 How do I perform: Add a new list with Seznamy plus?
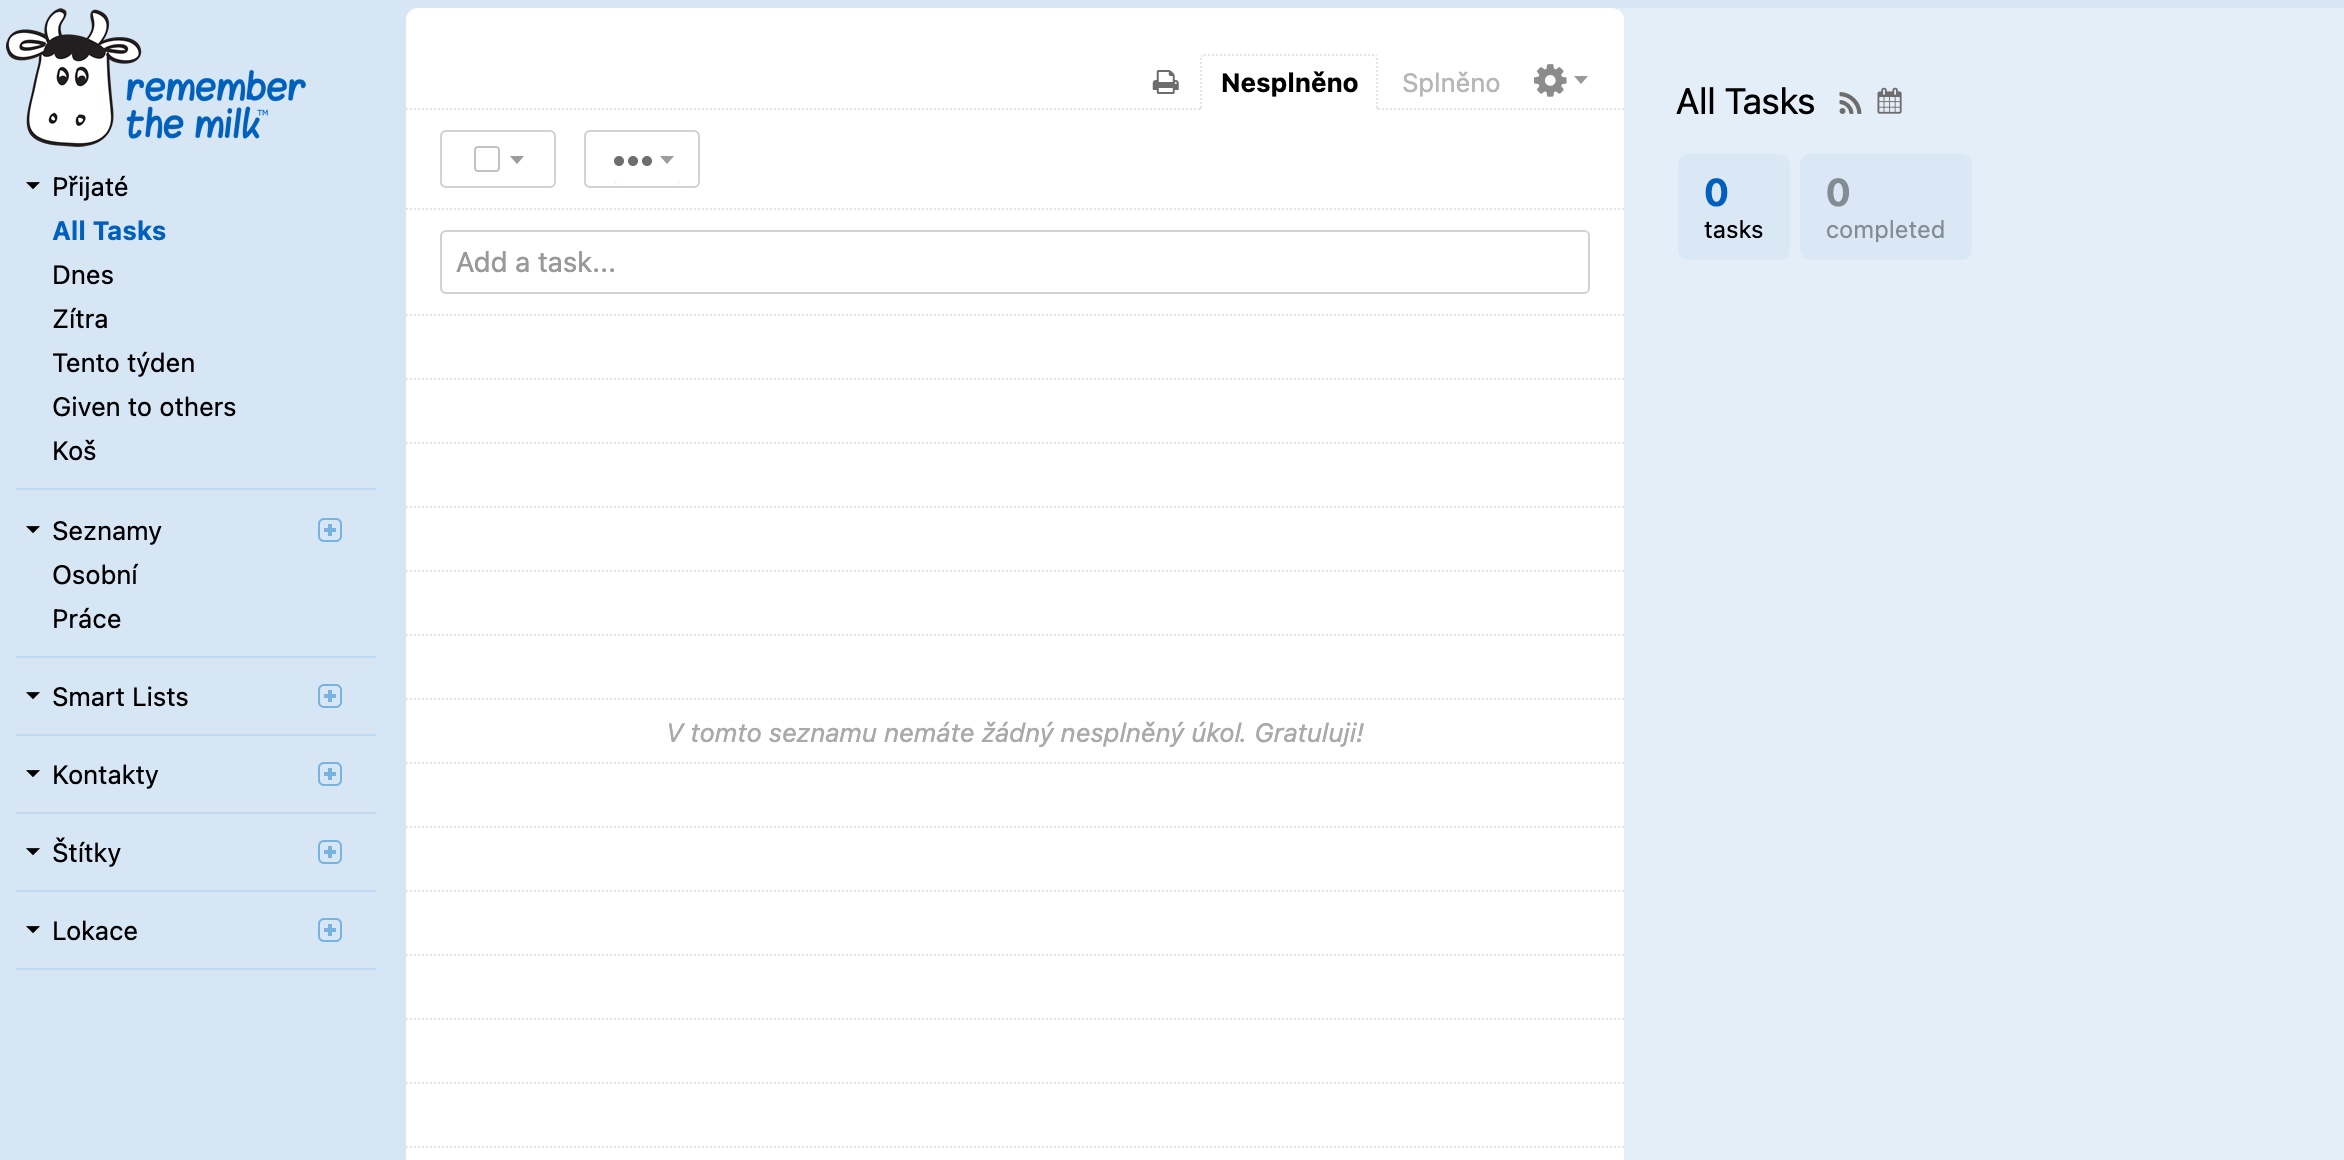pos(330,530)
